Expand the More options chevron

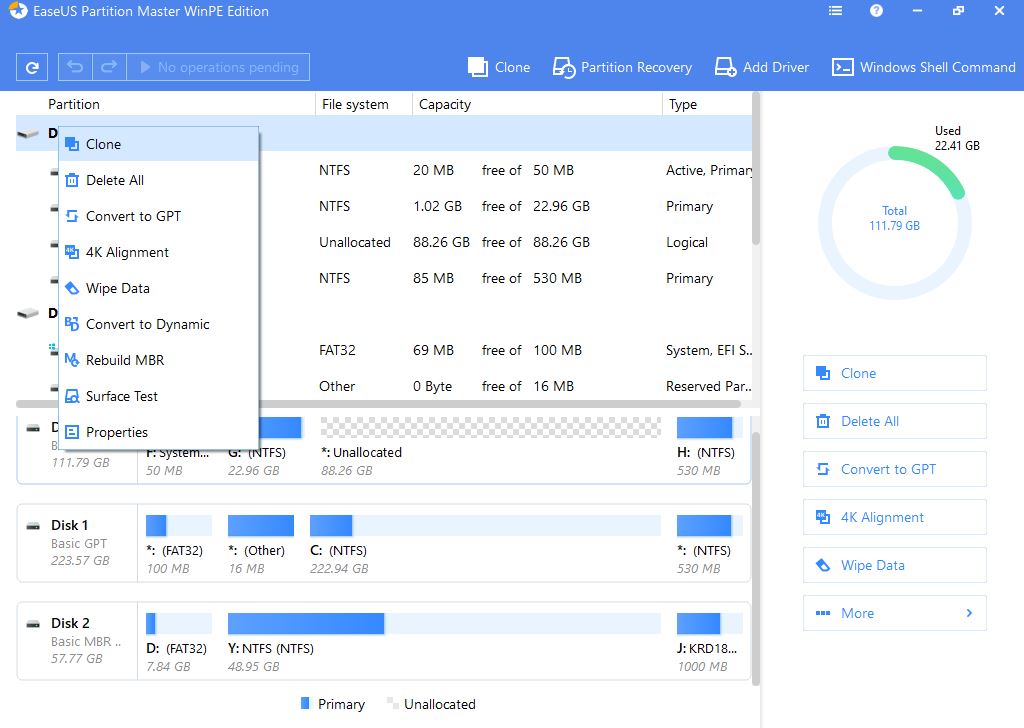click(x=968, y=613)
